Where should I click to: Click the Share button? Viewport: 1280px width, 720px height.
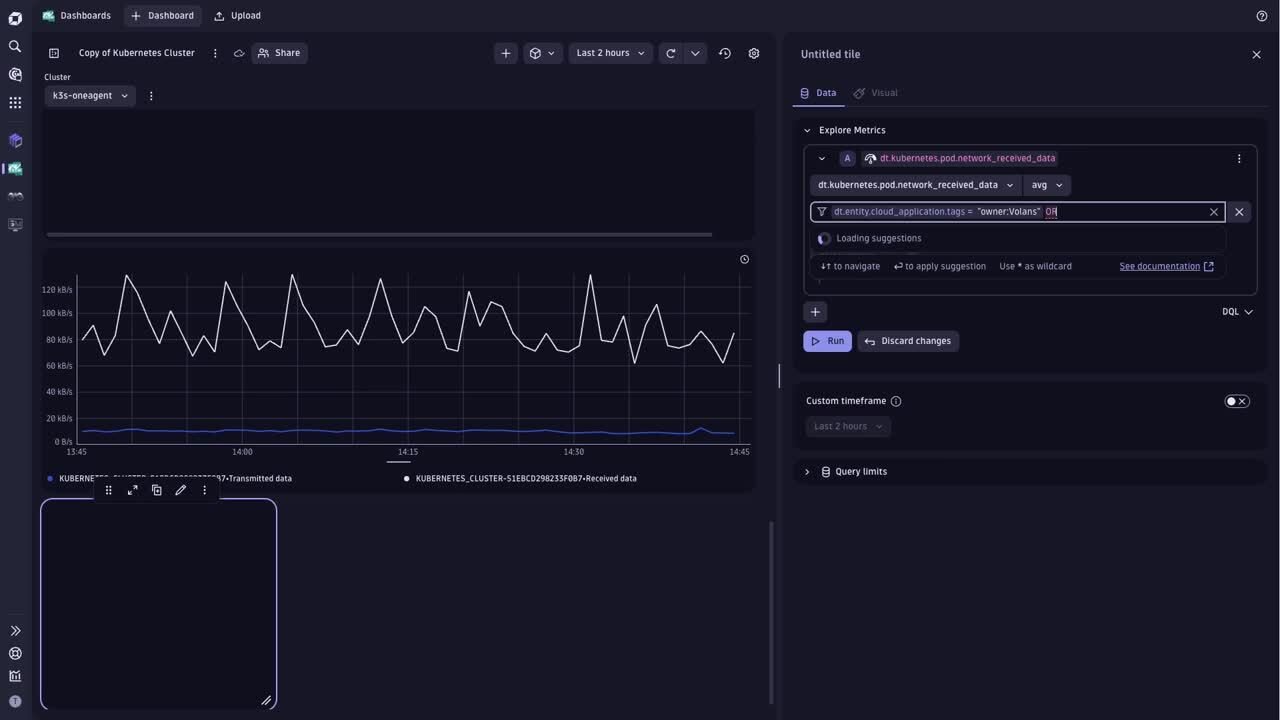pyautogui.click(x=279, y=53)
